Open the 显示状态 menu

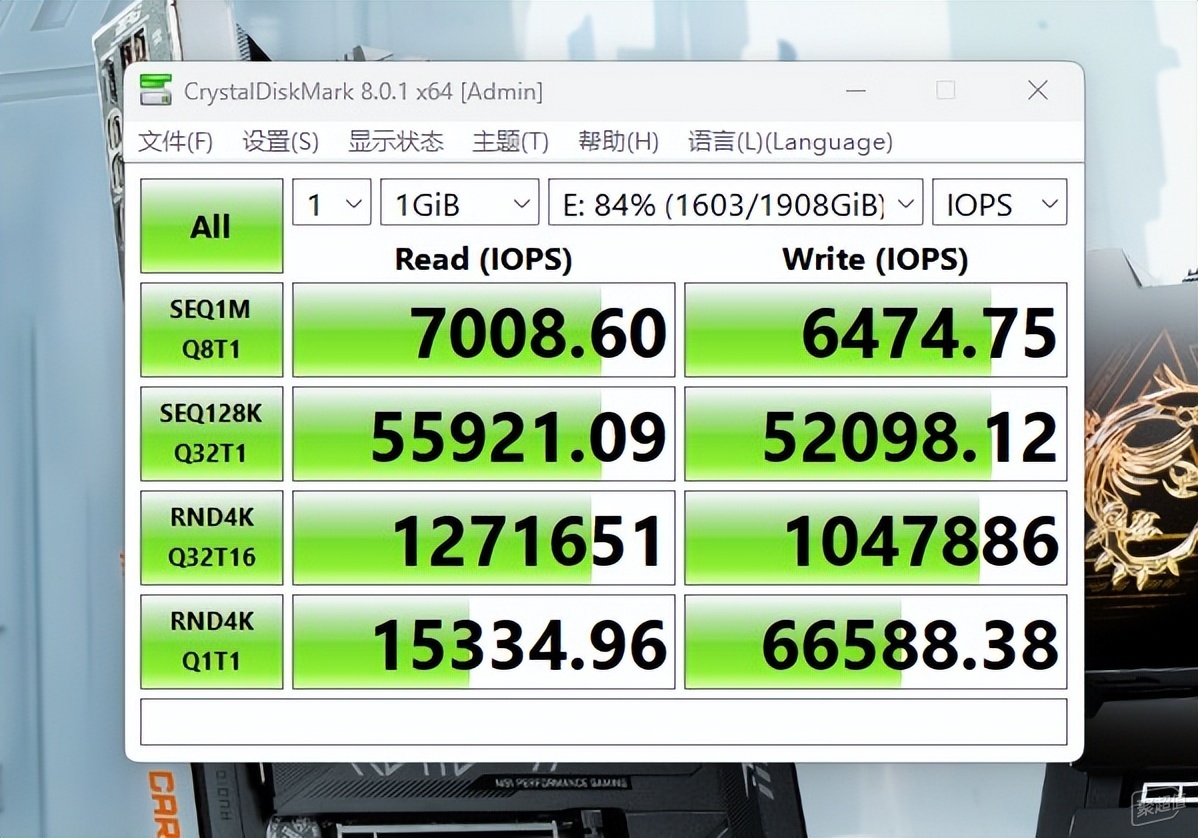(395, 142)
